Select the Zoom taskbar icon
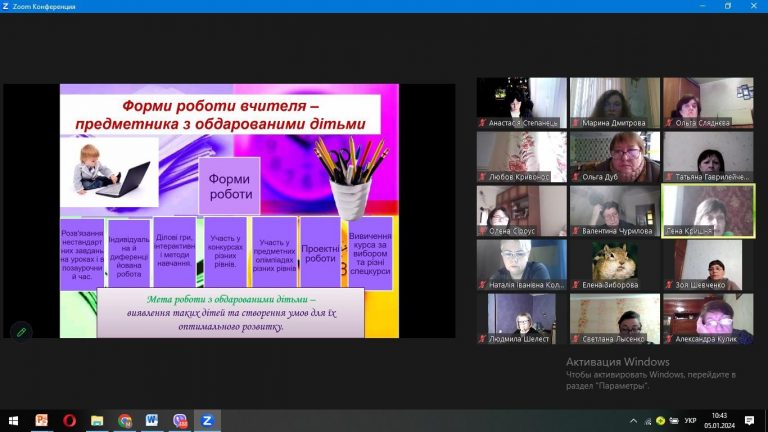The image size is (768, 432). (207, 421)
